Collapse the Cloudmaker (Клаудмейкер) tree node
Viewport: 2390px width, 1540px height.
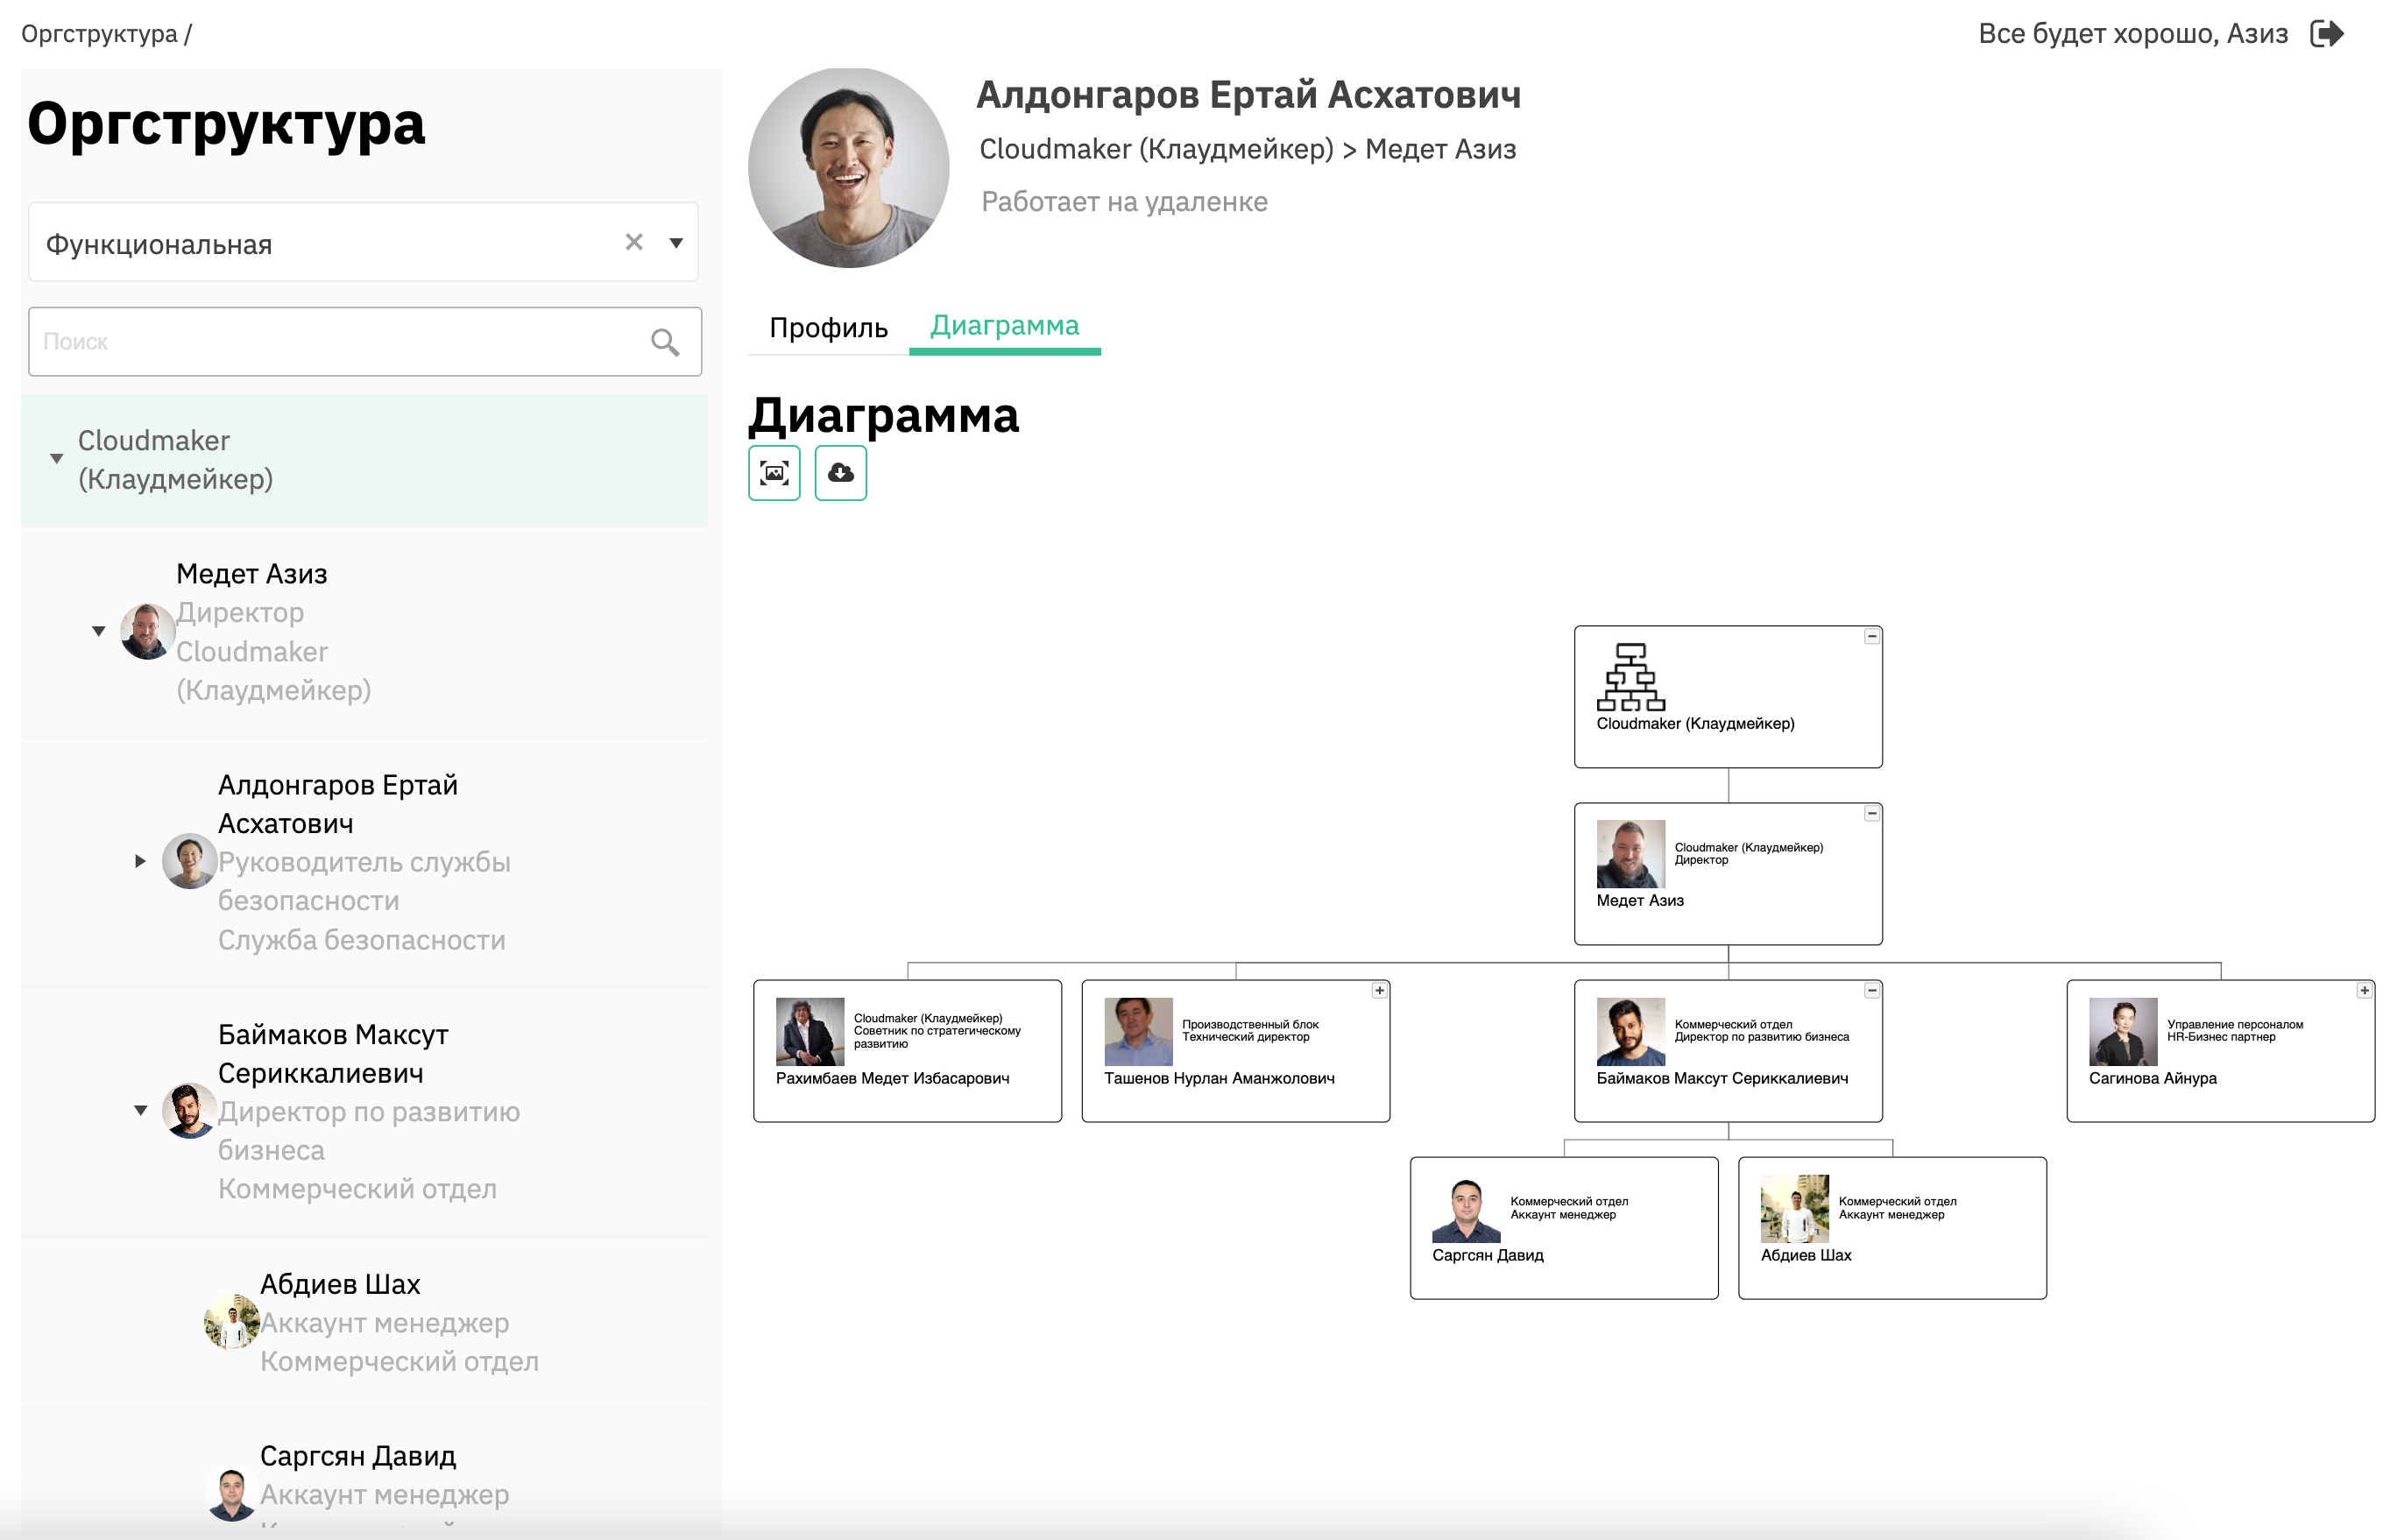point(57,459)
